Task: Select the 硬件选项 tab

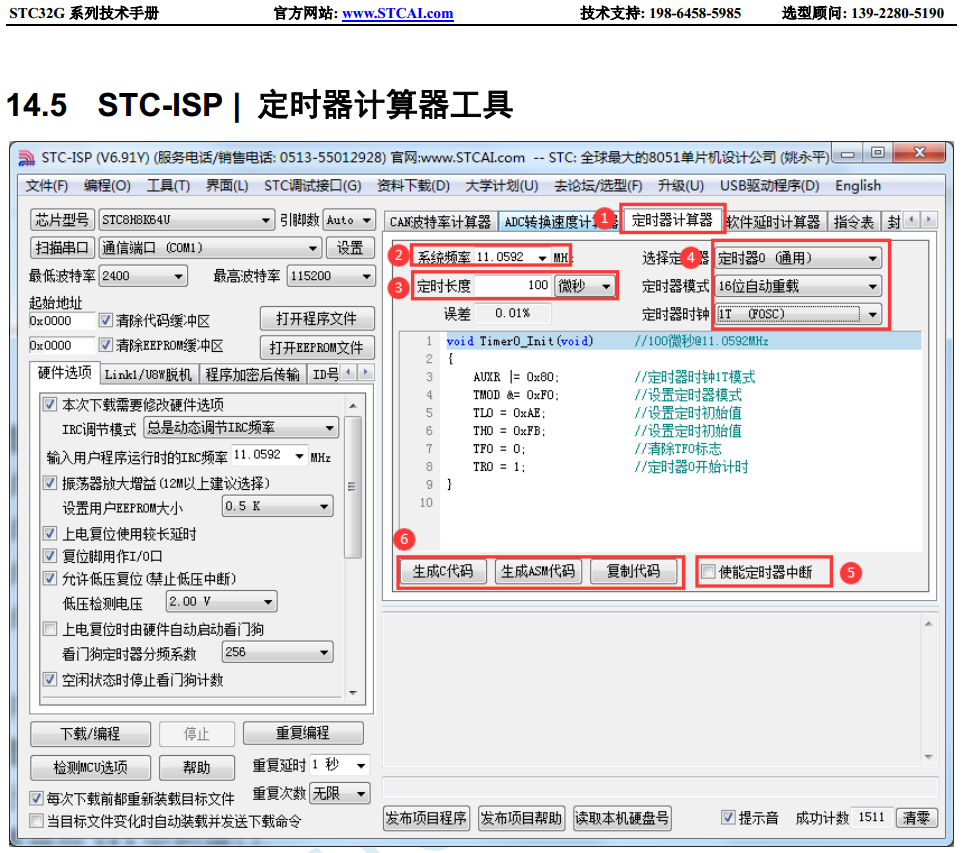Action: [x=64, y=372]
